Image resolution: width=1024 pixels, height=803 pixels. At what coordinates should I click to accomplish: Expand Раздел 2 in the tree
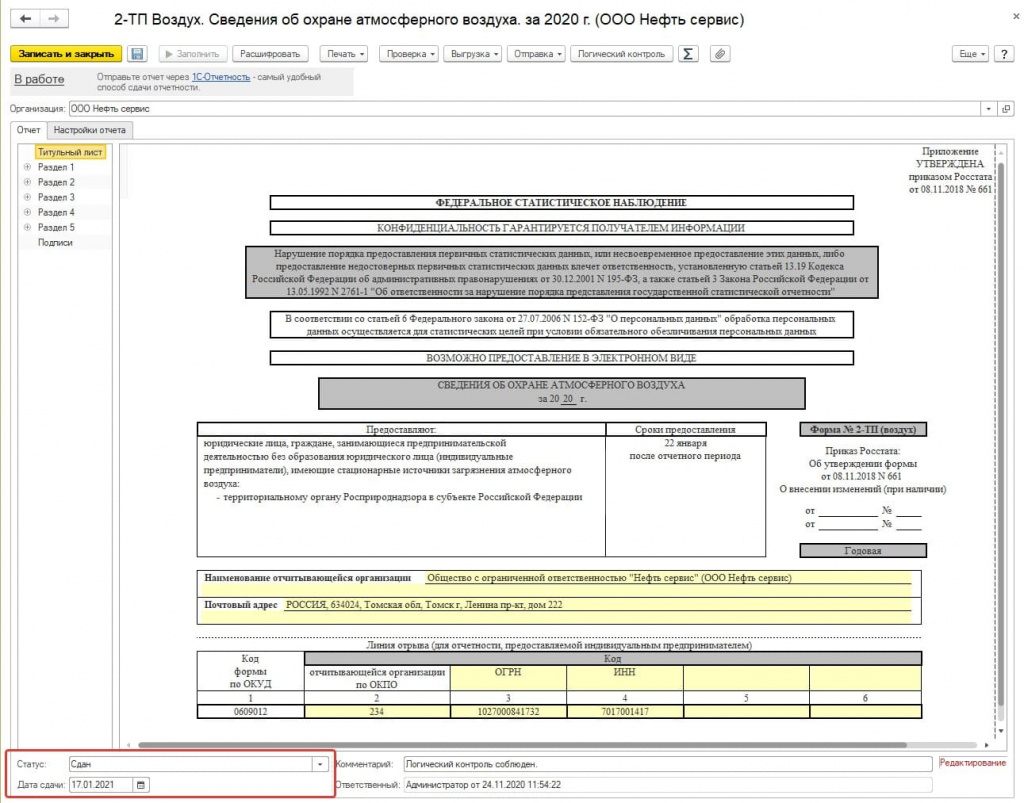(x=27, y=182)
